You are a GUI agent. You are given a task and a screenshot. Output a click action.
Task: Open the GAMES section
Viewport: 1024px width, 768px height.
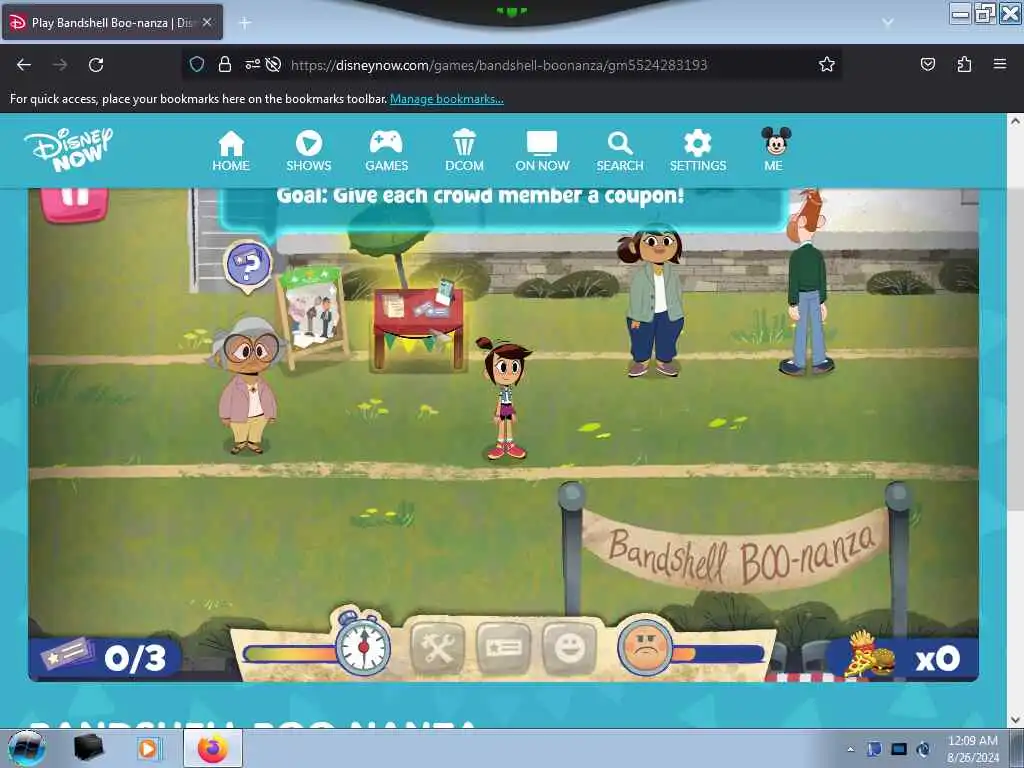386,151
